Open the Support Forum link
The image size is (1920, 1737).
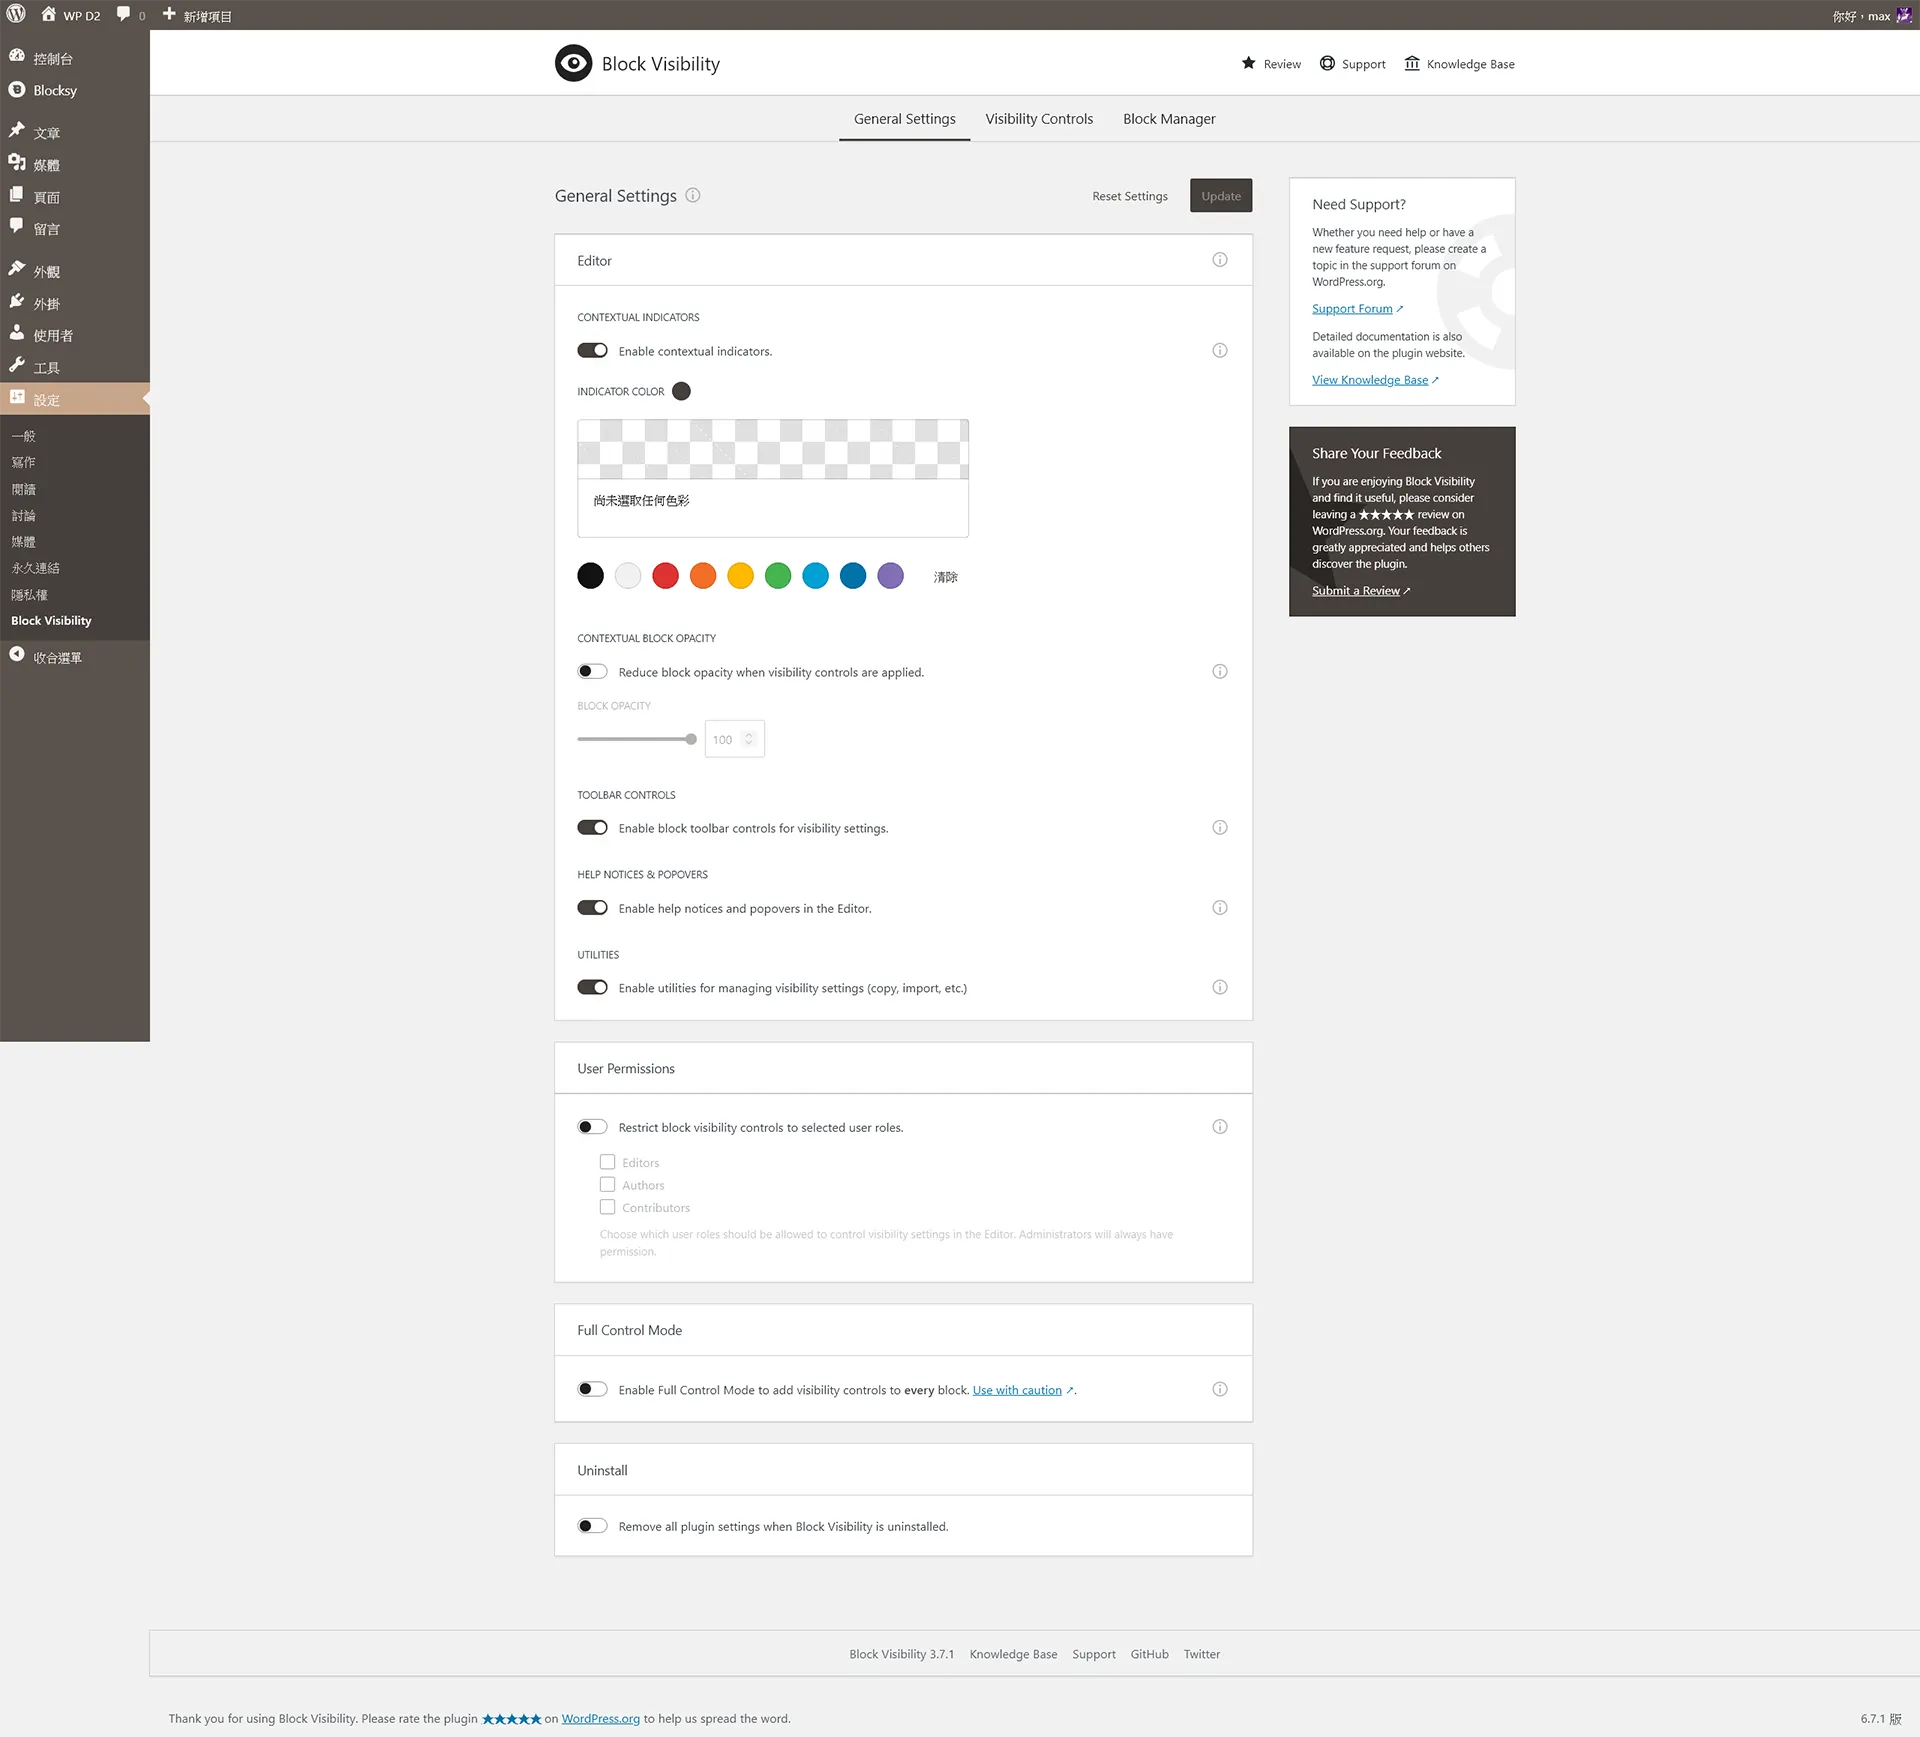pyautogui.click(x=1352, y=309)
